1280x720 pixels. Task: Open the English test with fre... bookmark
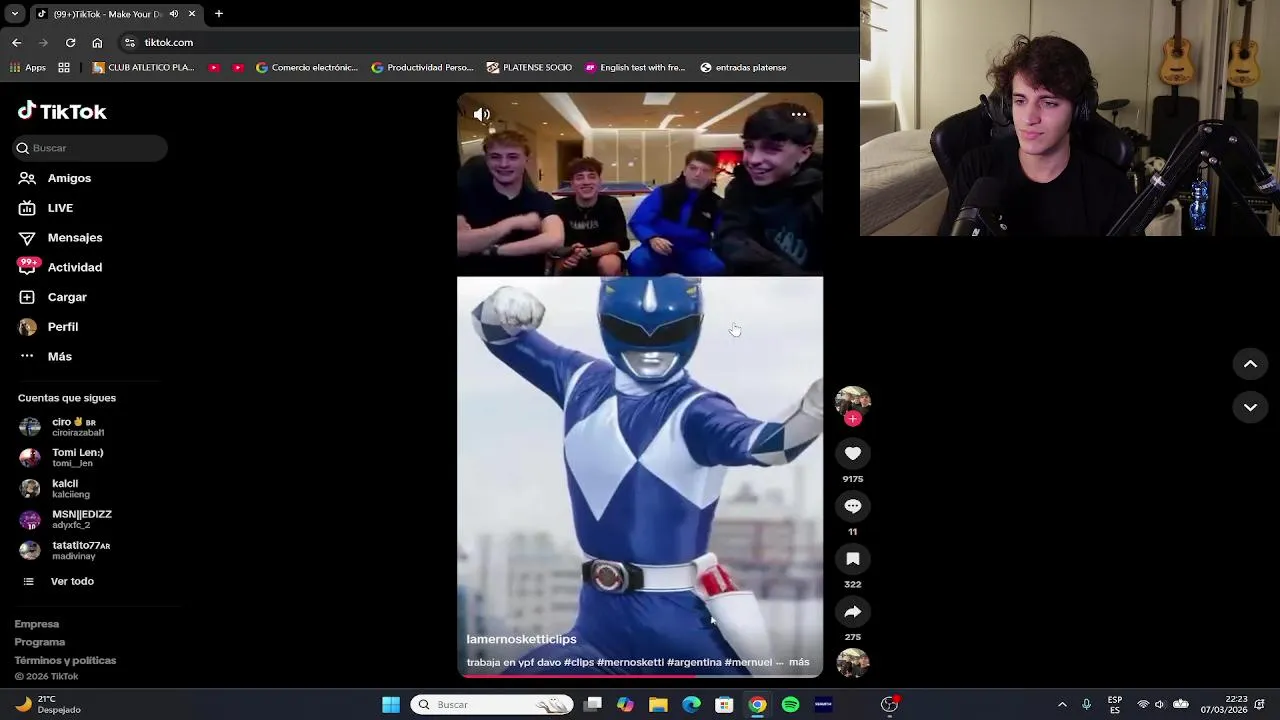pos(635,68)
